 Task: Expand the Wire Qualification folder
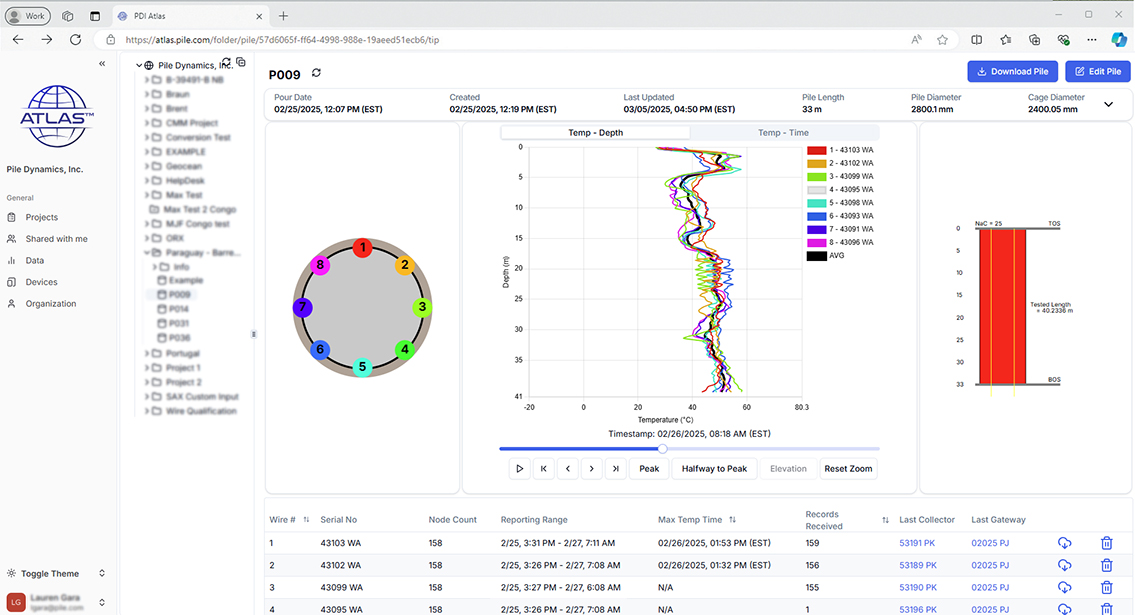(x=147, y=411)
